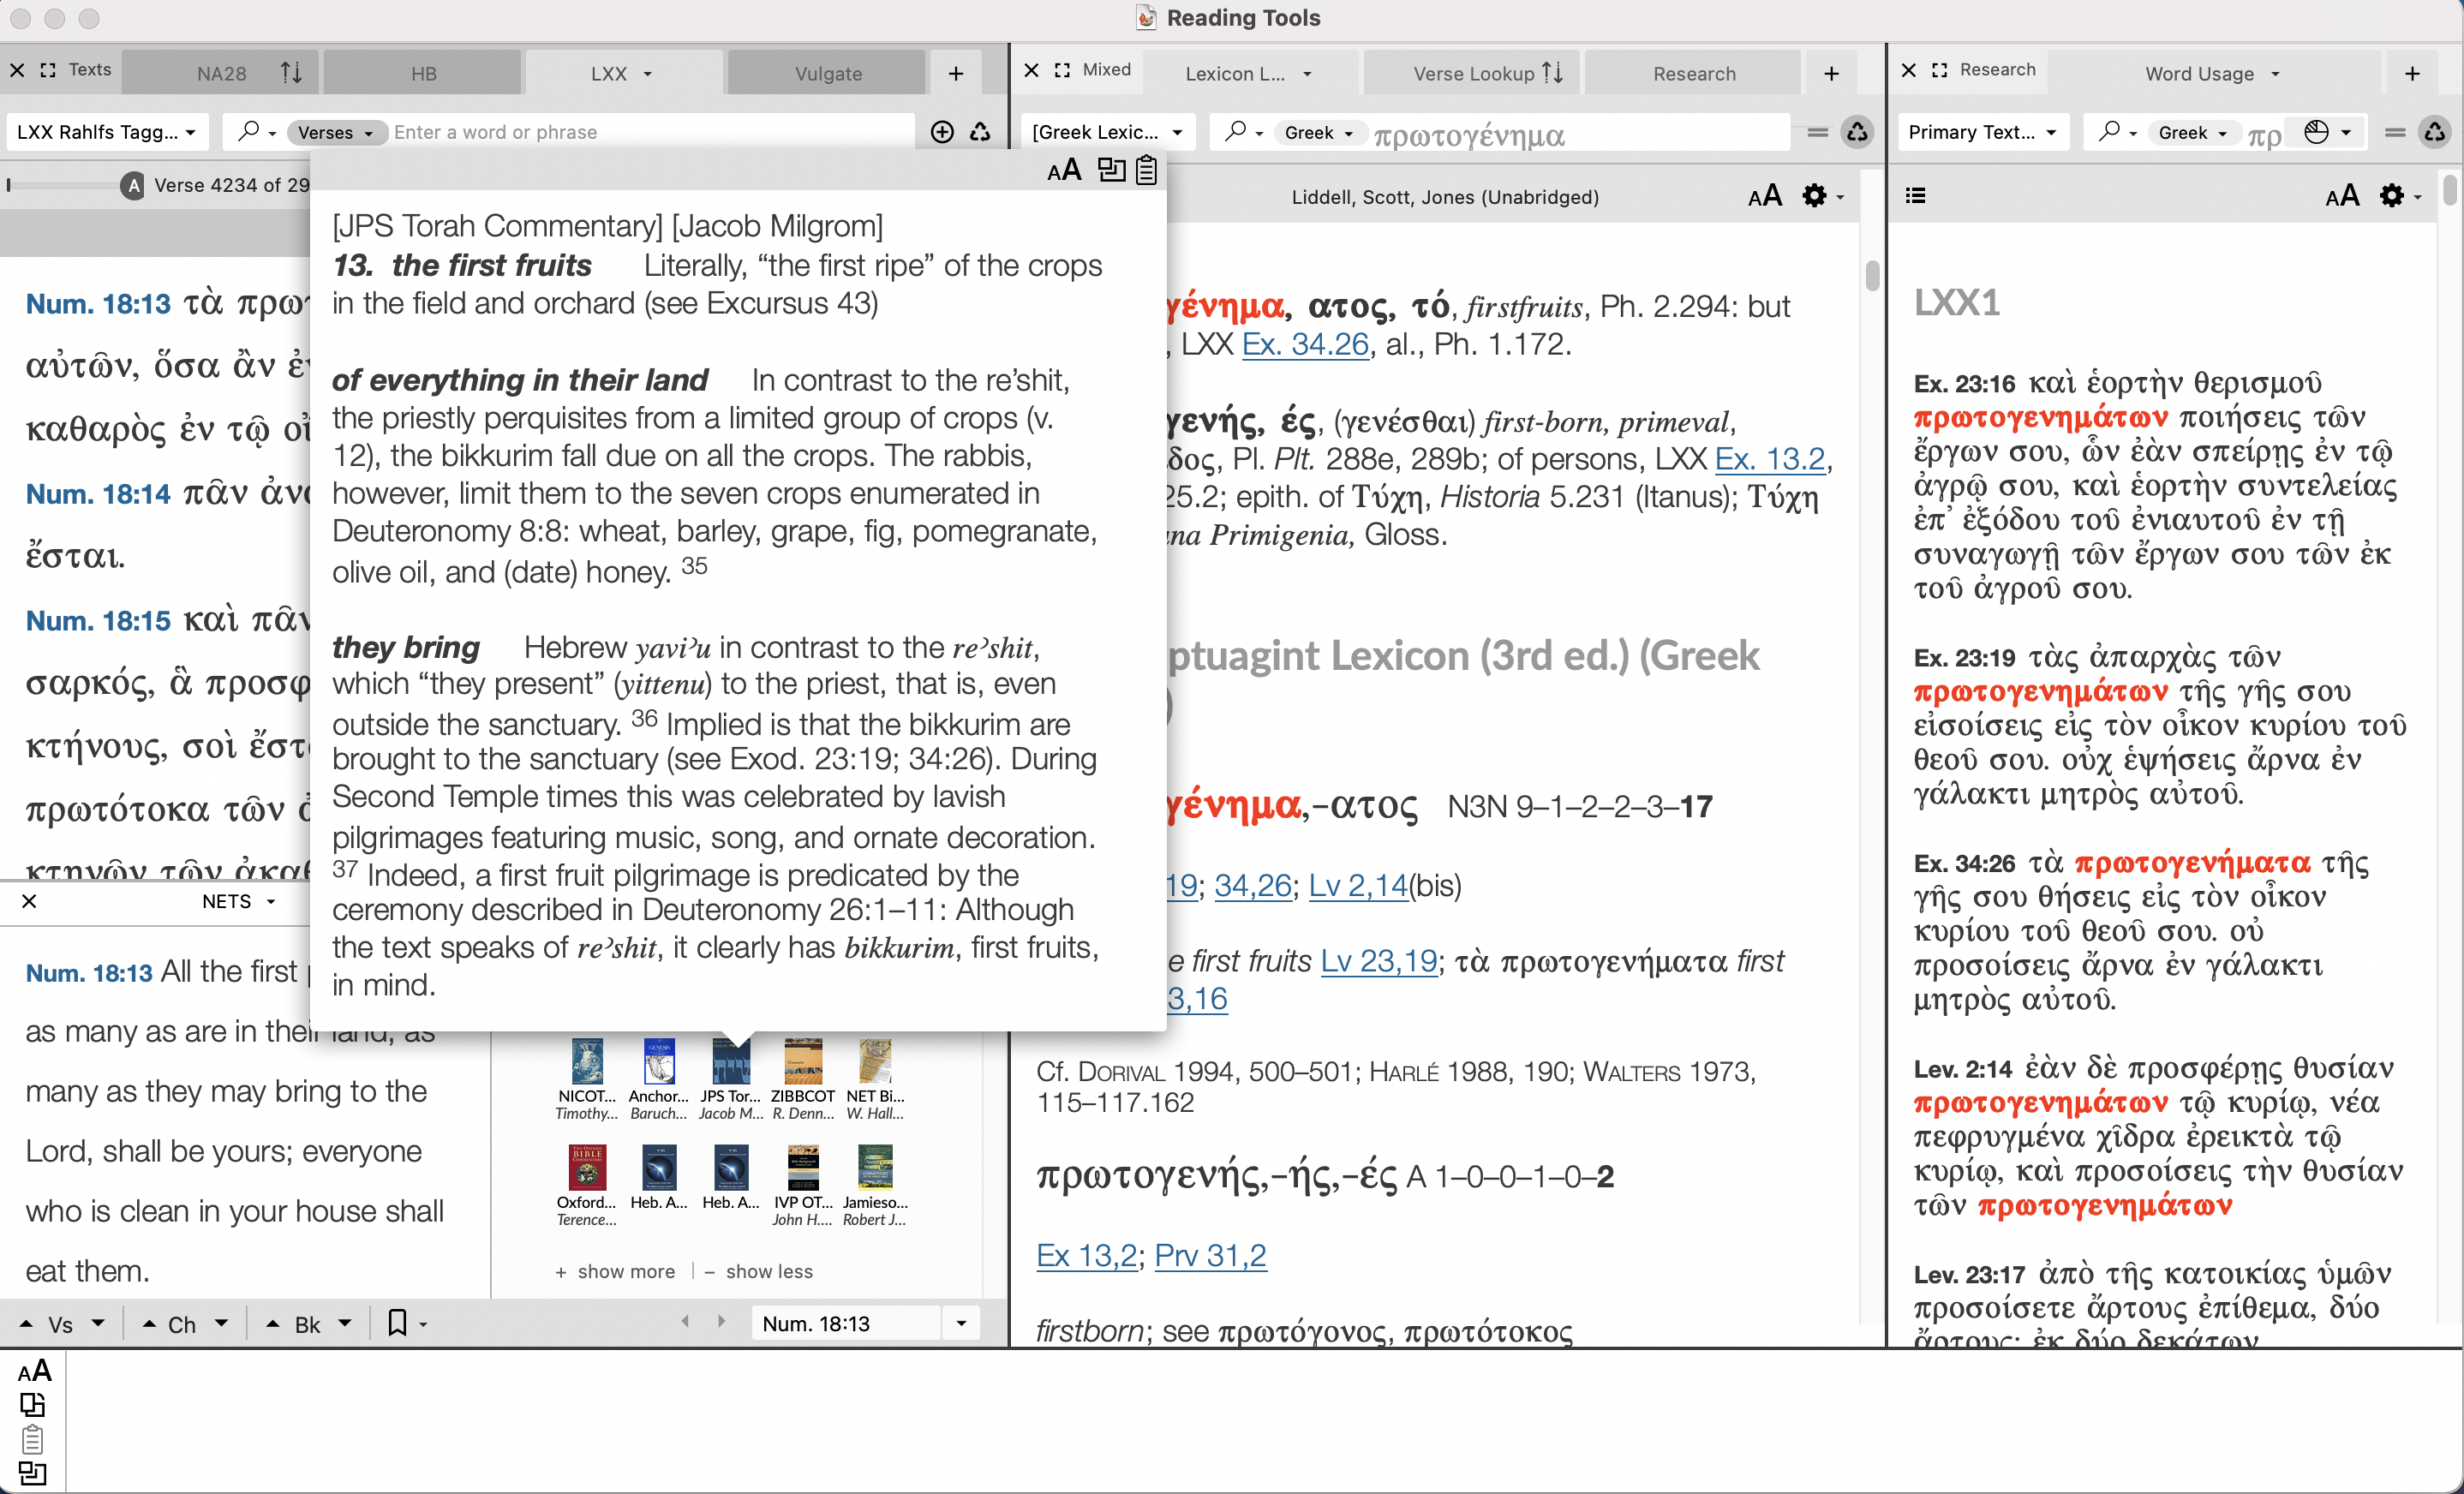Click the bookmark icon in the bottom toolbar
2464x1494 pixels.
click(397, 1322)
